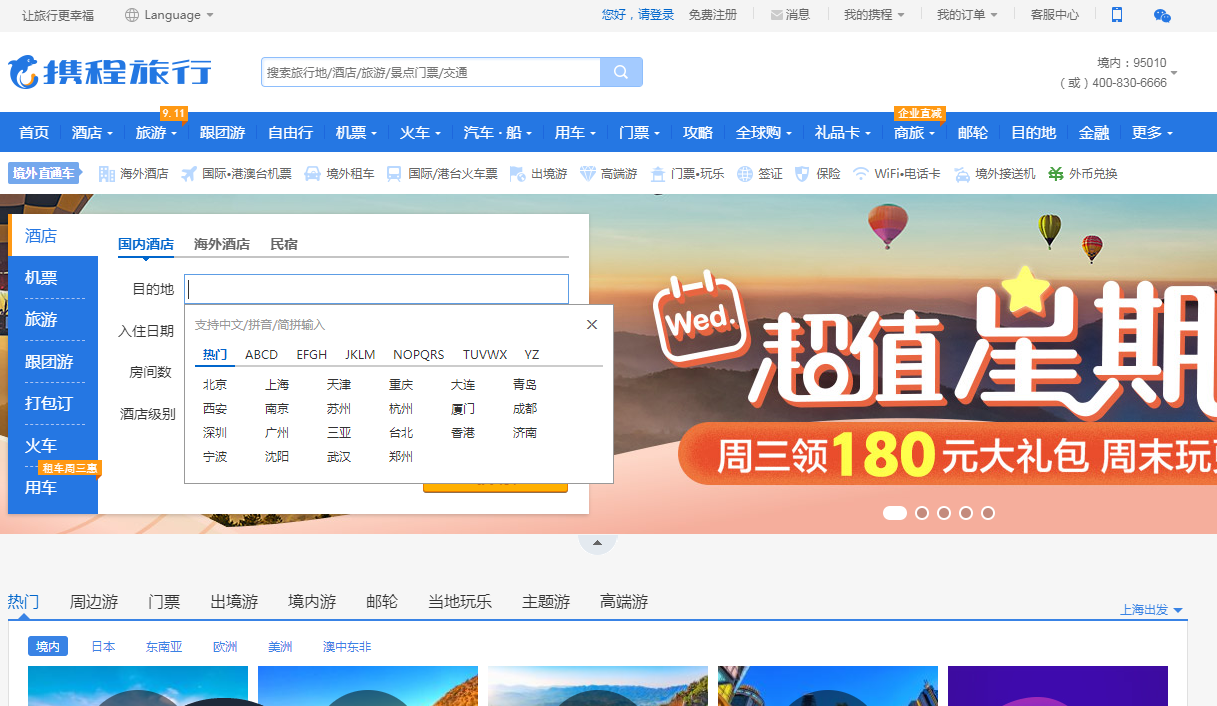The width and height of the screenshot is (1217, 706).
Task: Close the city picker popup
Action: (592, 325)
